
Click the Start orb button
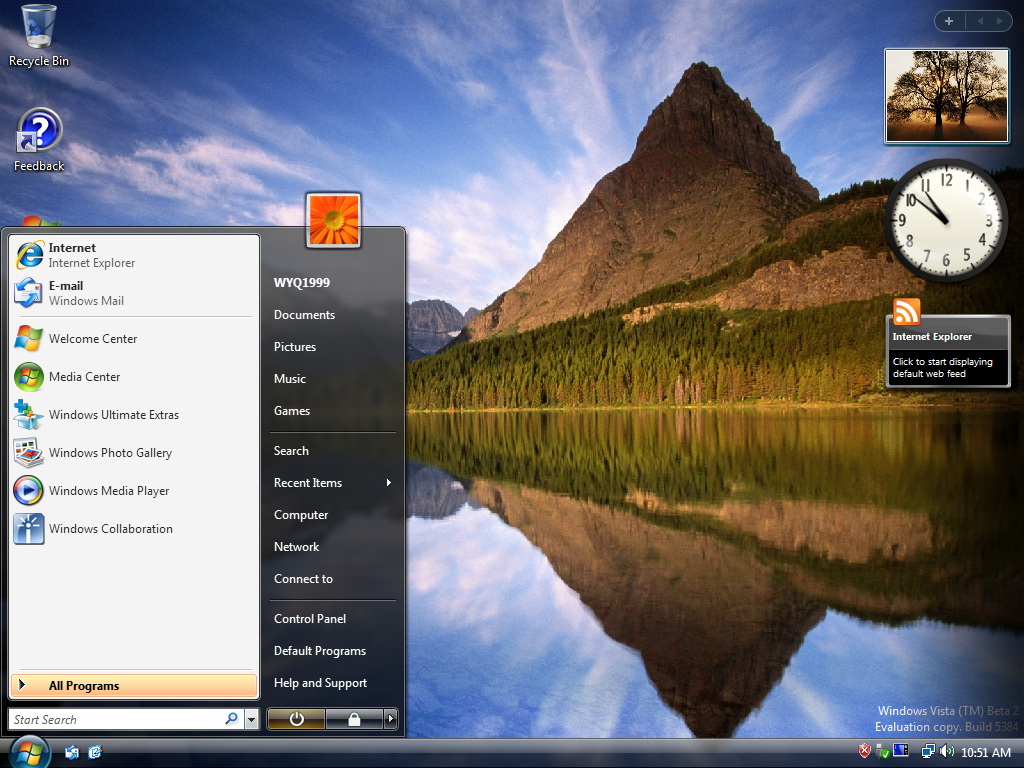pos(29,752)
